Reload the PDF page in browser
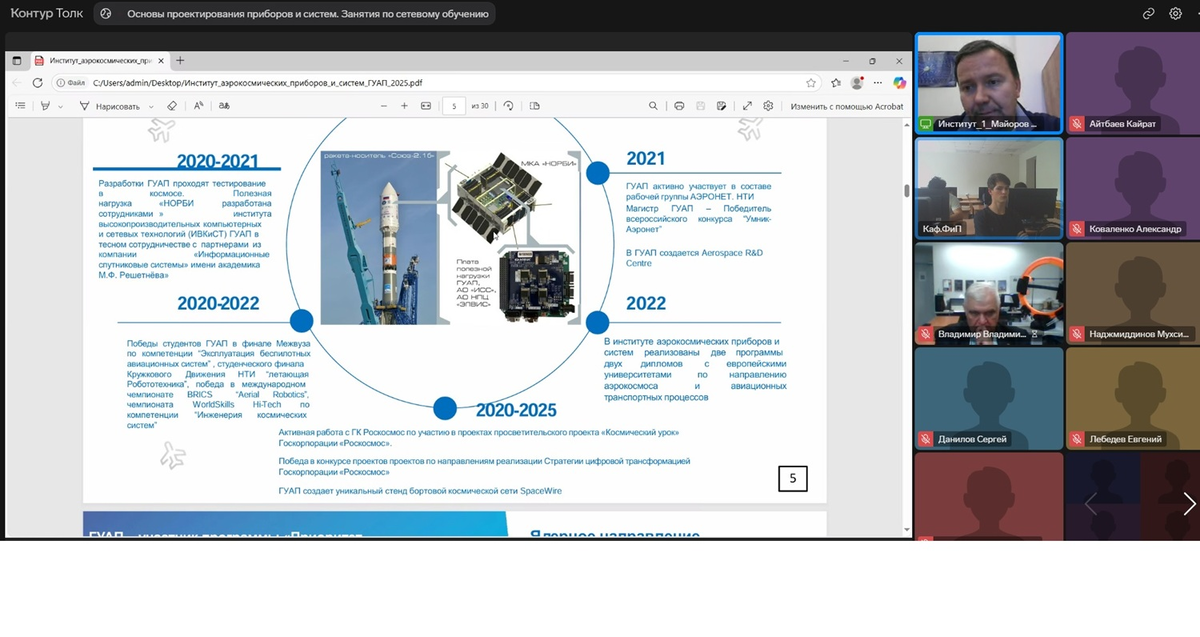 [x=38, y=83]
